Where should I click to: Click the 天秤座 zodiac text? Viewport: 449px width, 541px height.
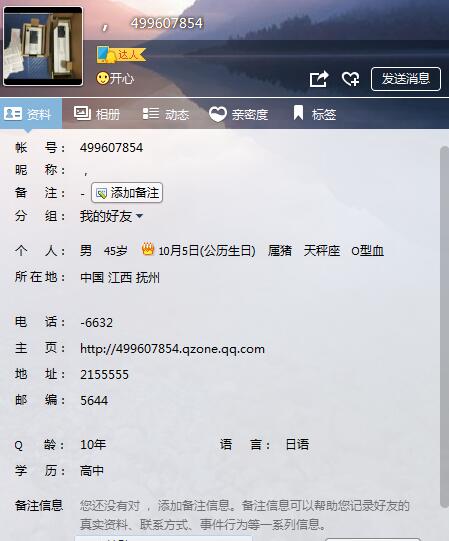(322, 250)
